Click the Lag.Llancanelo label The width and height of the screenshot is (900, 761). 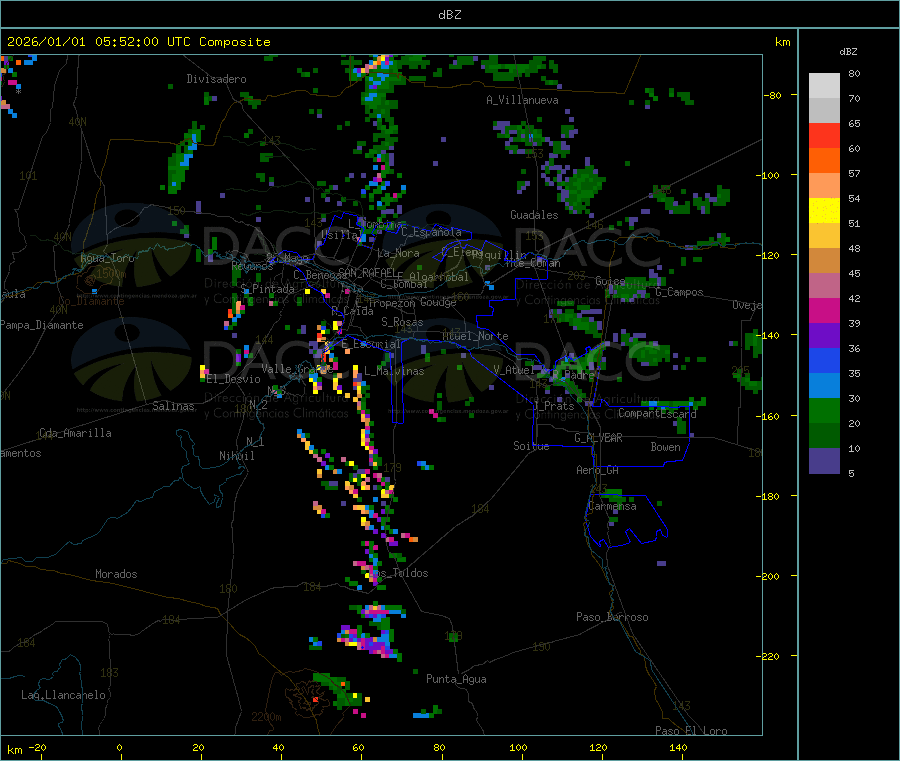coord(64,695)
